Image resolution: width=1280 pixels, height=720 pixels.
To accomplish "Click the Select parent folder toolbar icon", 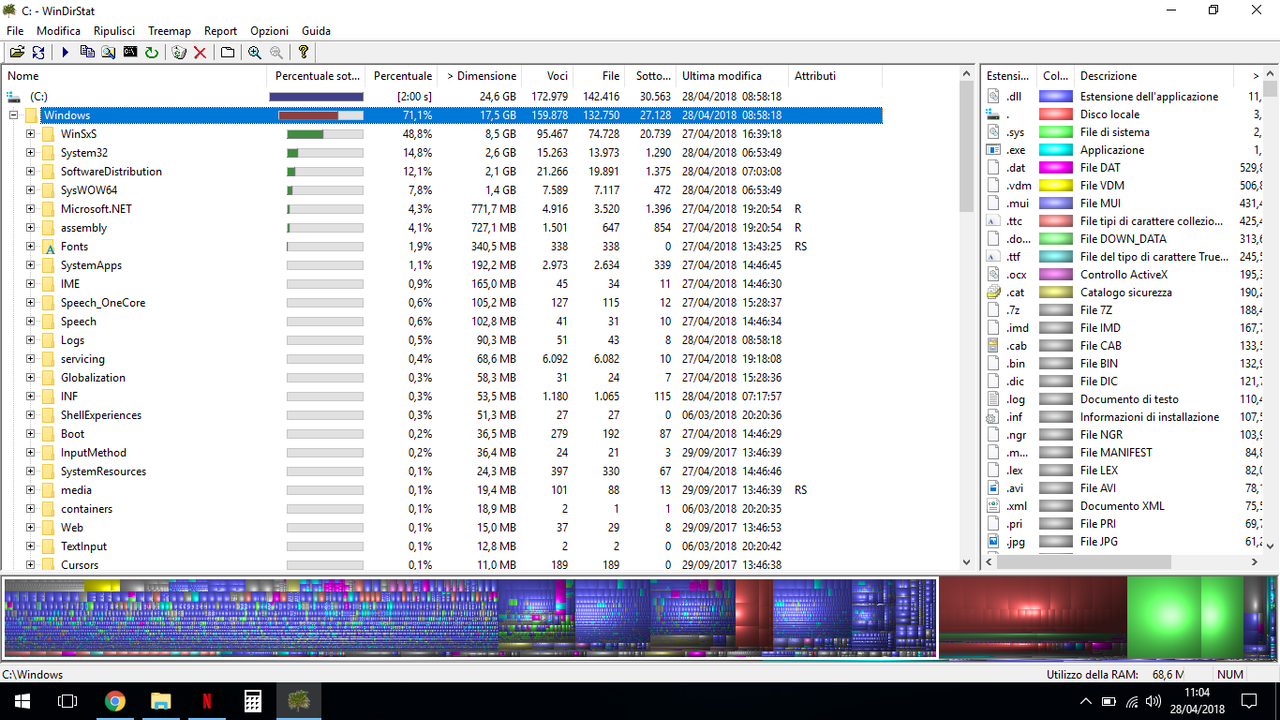I will pos(227,52).
